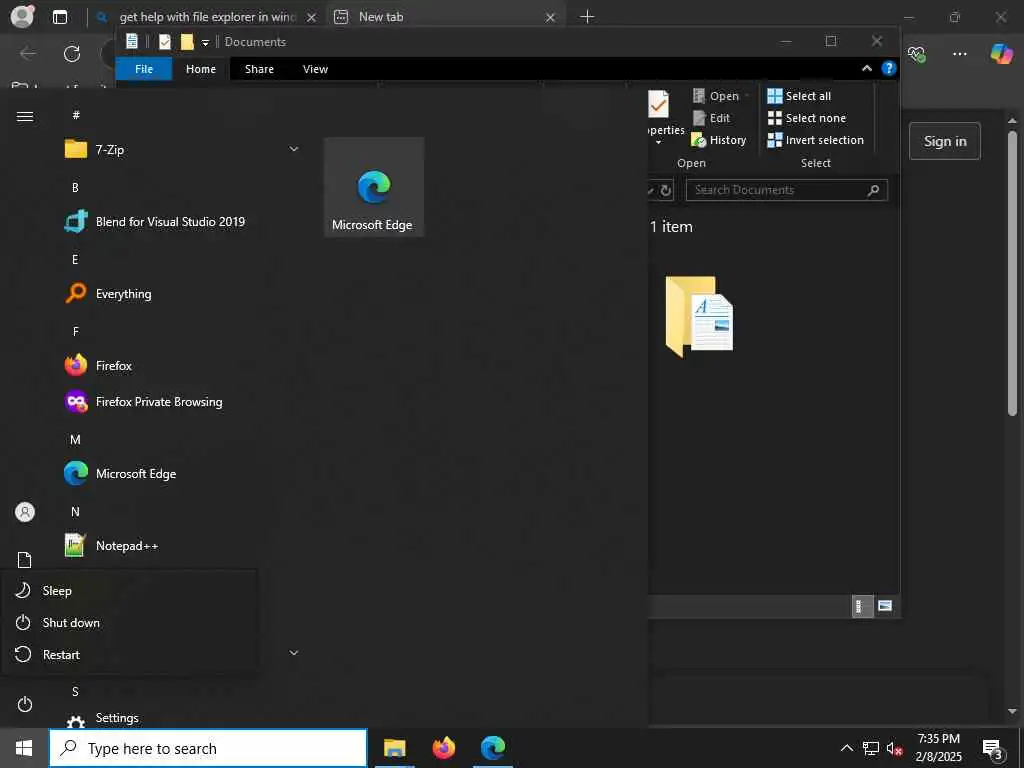The height and width of the screenshot is (768, 1024).
Task: Click the Windows Start button
Action: coord(24,748)
